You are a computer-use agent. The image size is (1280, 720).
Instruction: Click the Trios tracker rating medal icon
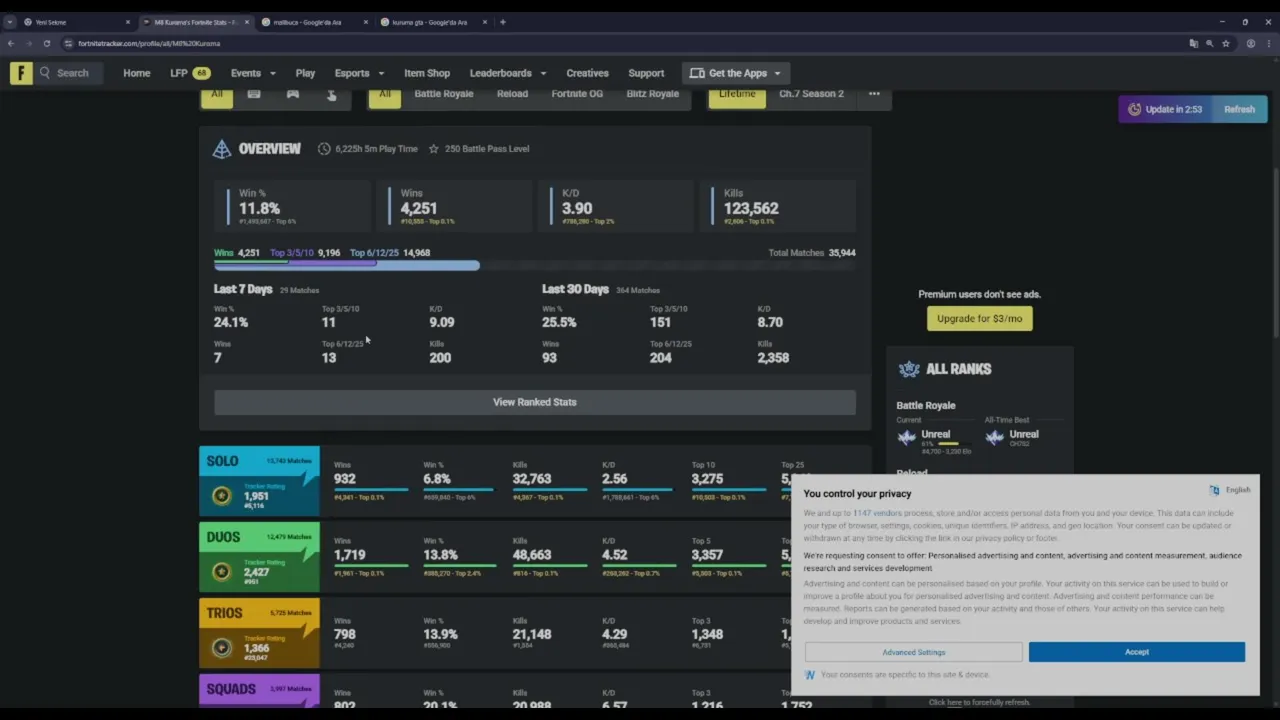222,648
